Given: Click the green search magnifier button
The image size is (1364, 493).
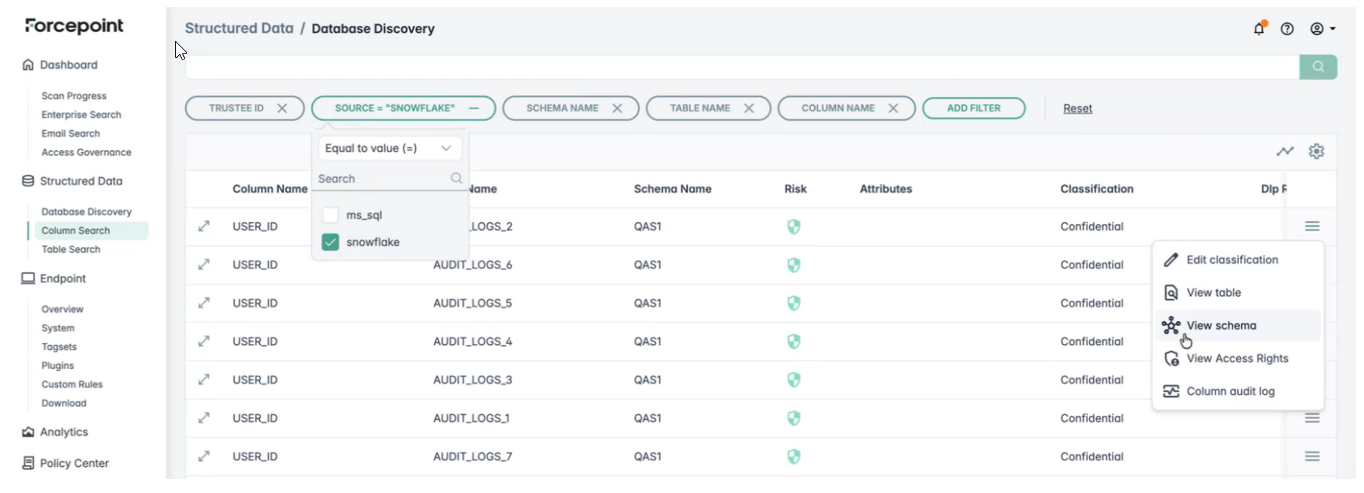Looking at the screenshot, I should click(1318, 67).
